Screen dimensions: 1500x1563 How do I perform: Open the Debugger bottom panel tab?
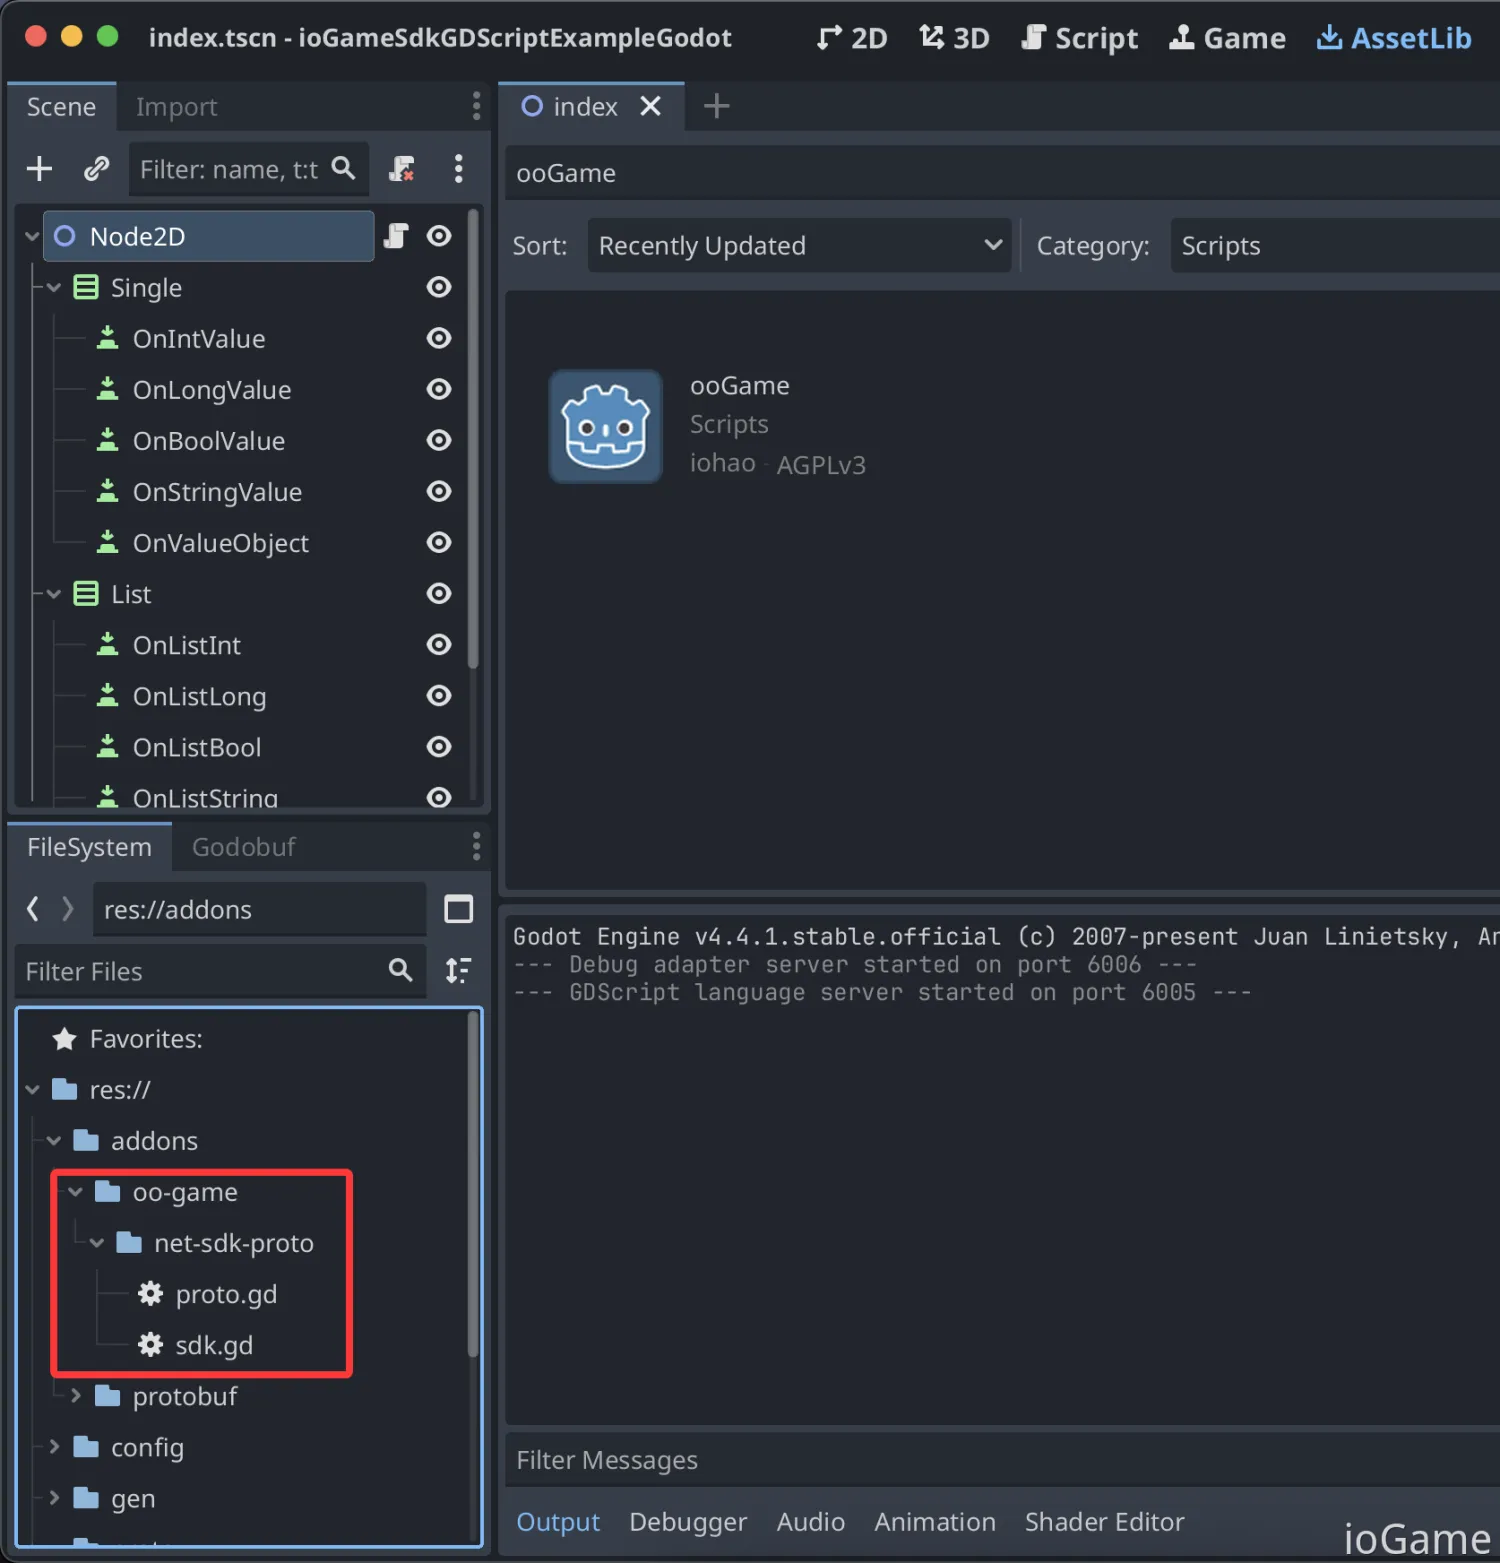[x=687, y=1522]
